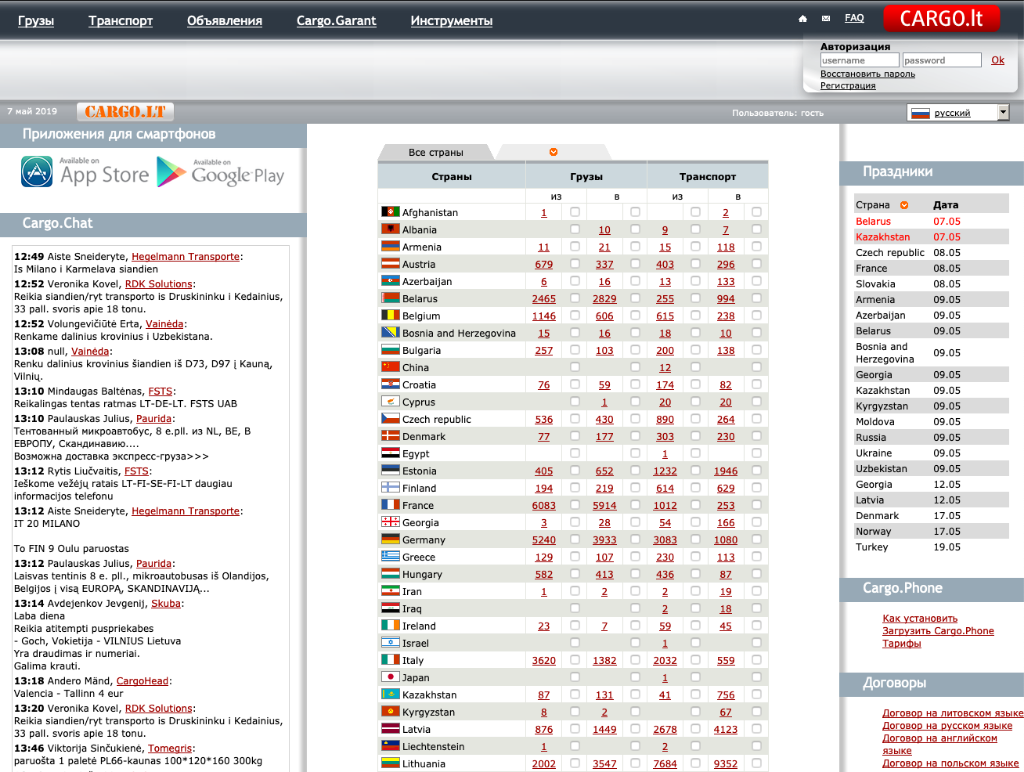Image resolution: width=1024 pixels, height=772 pixels.
Task: Open Lithuania transport count 9352
Action: (x=726, y=764)
